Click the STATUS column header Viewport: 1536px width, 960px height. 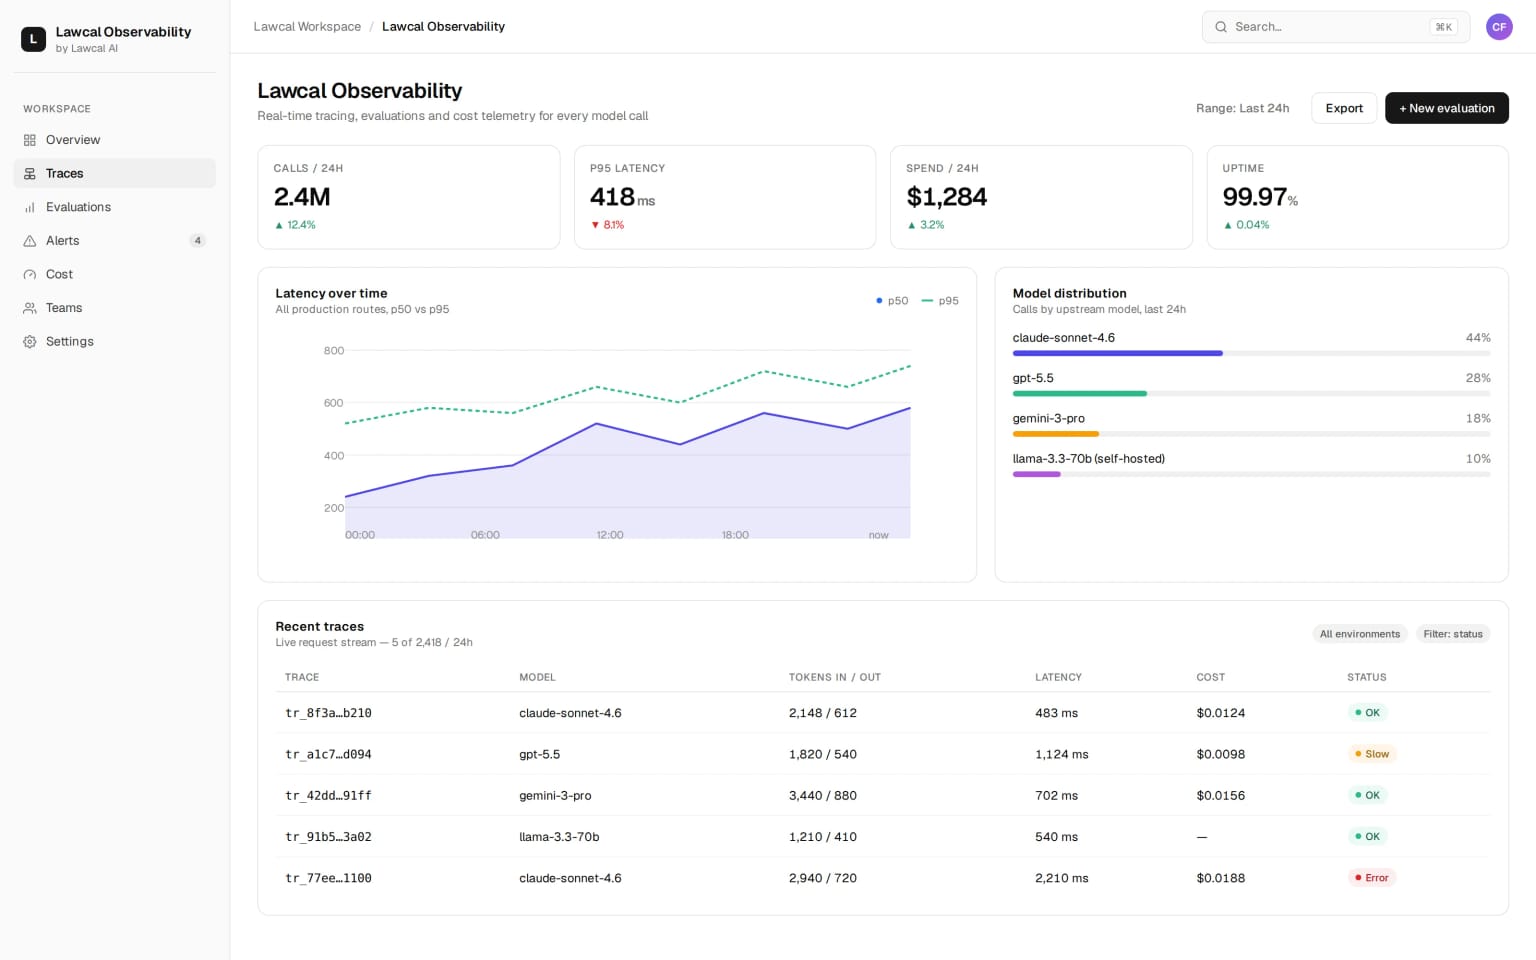1367,677
